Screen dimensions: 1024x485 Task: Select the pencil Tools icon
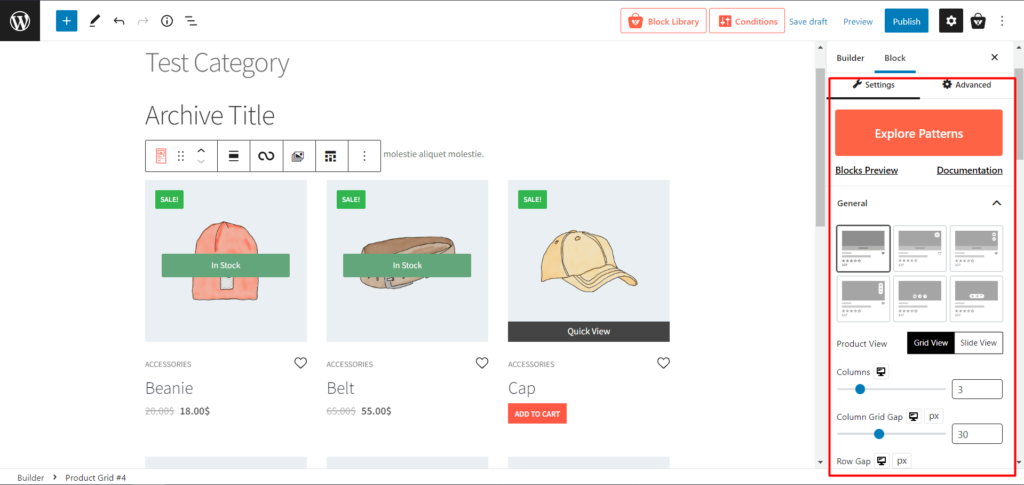pos(95,21)
